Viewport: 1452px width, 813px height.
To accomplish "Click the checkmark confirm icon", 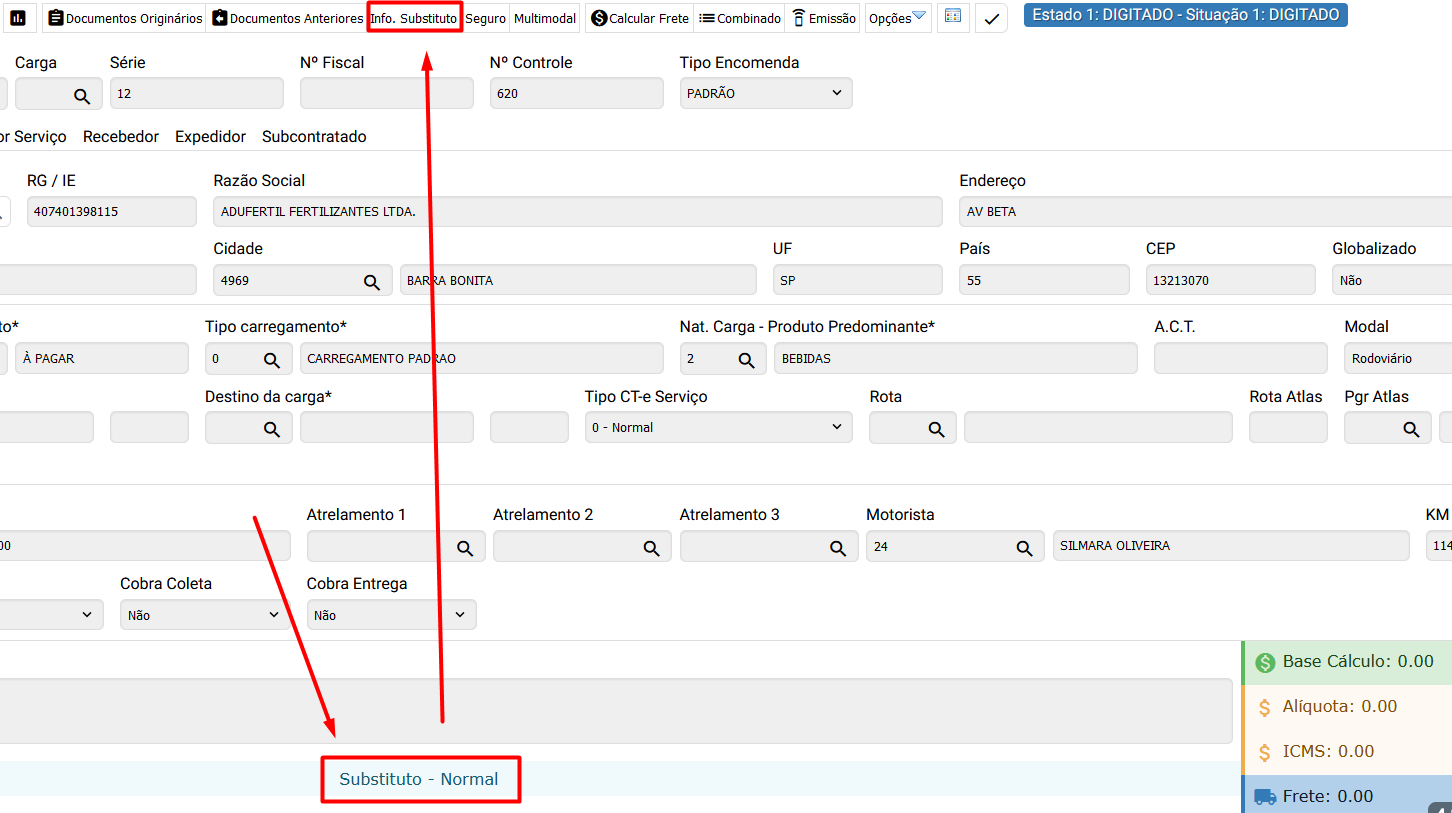I will [x=991, y=19].
